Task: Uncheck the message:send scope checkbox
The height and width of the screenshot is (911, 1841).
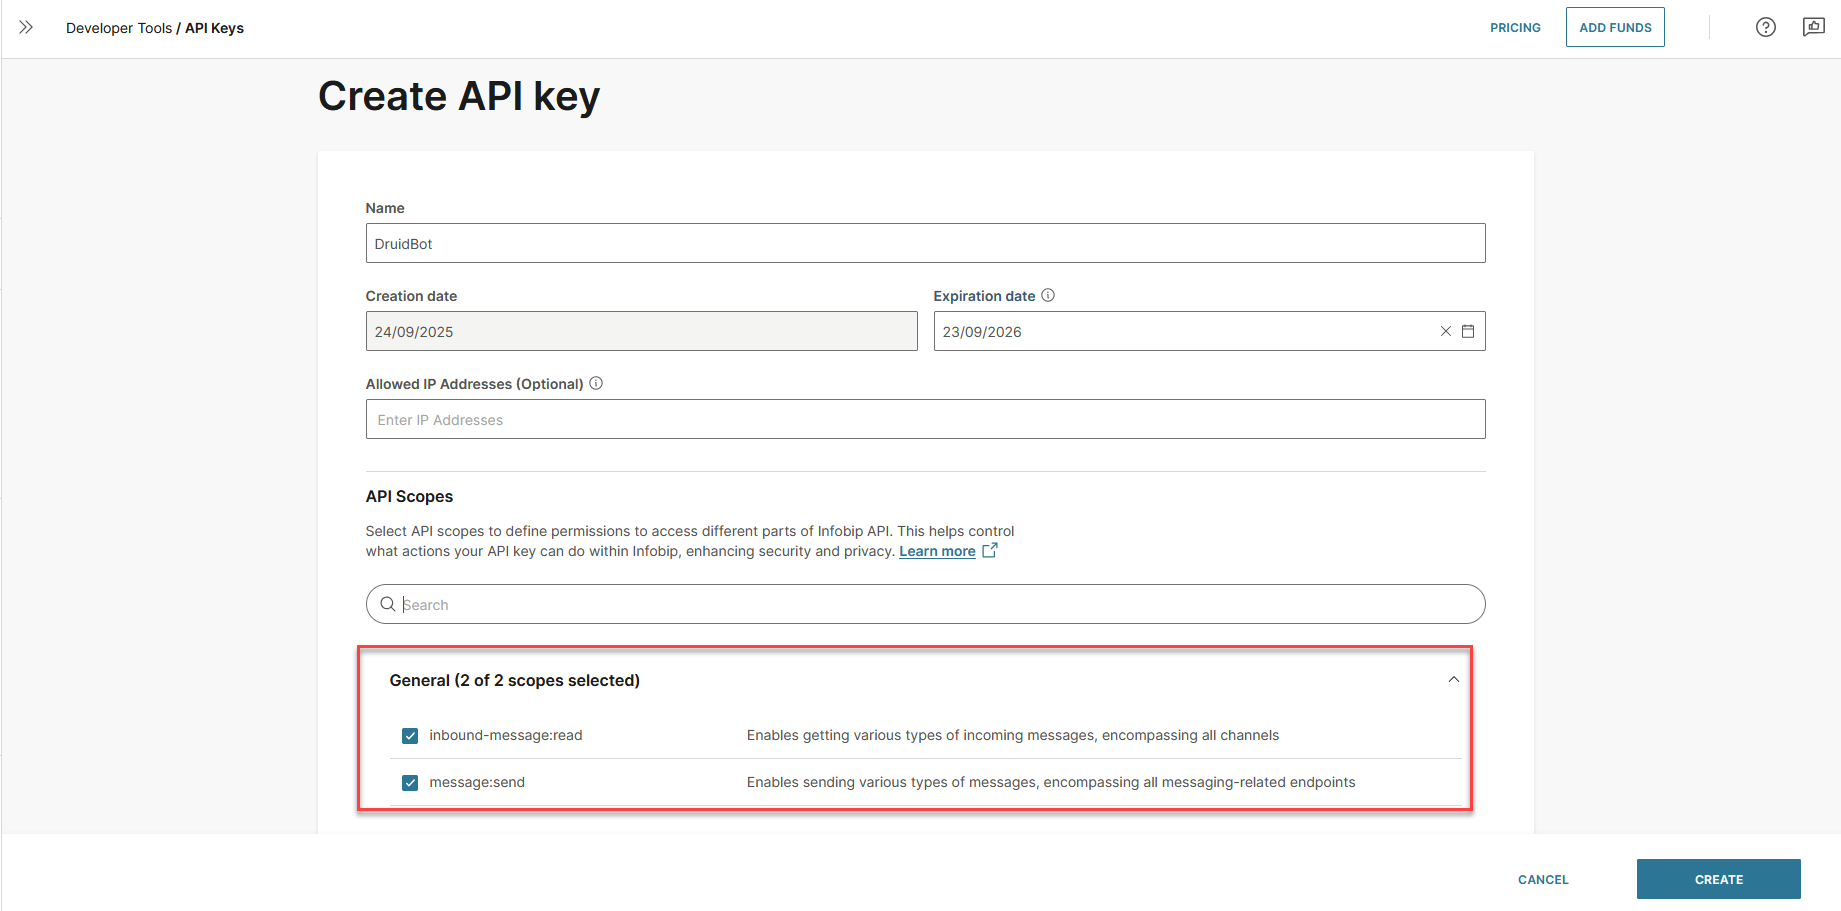Action: tap(410, 783)
